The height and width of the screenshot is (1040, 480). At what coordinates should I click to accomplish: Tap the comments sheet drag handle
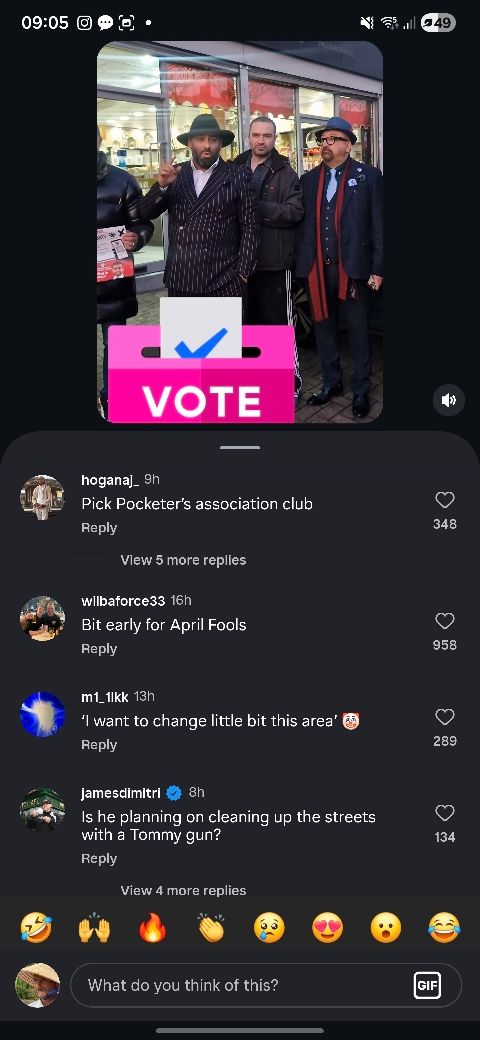coord(240,448)
